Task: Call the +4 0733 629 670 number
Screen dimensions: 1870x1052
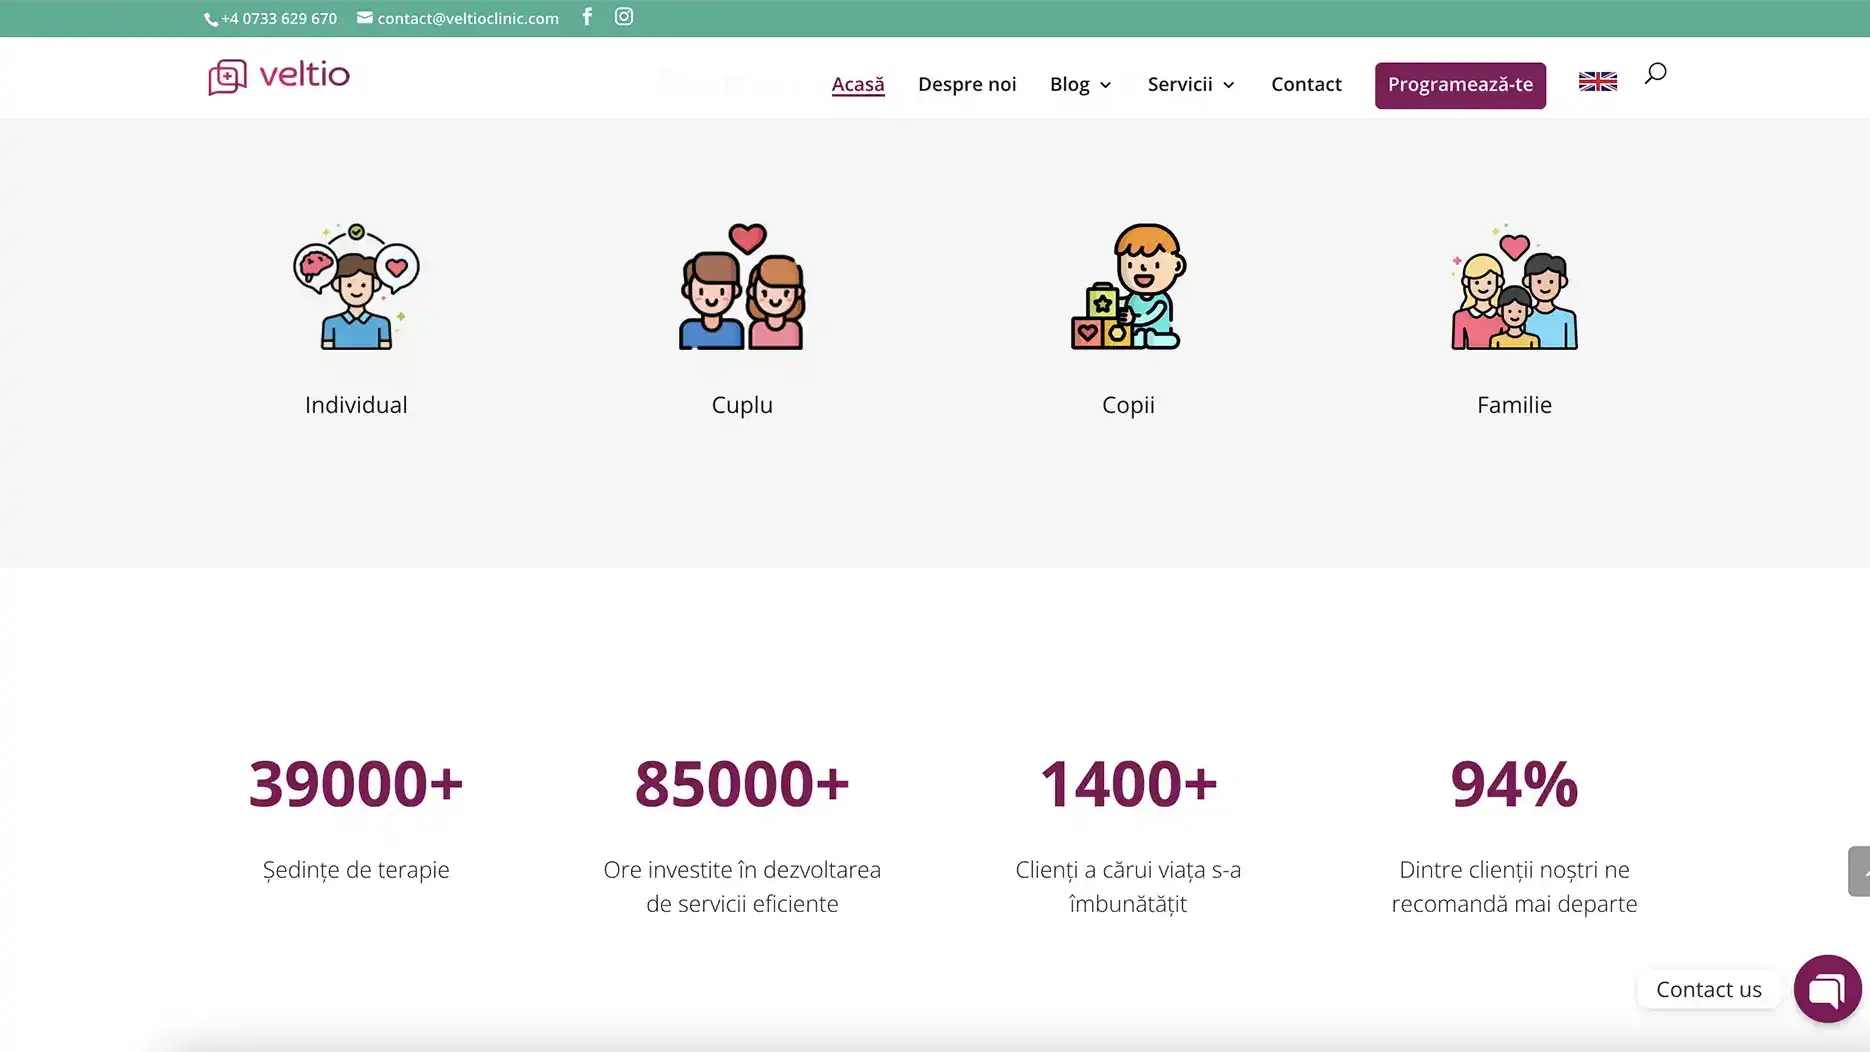Action: (278, 19)
